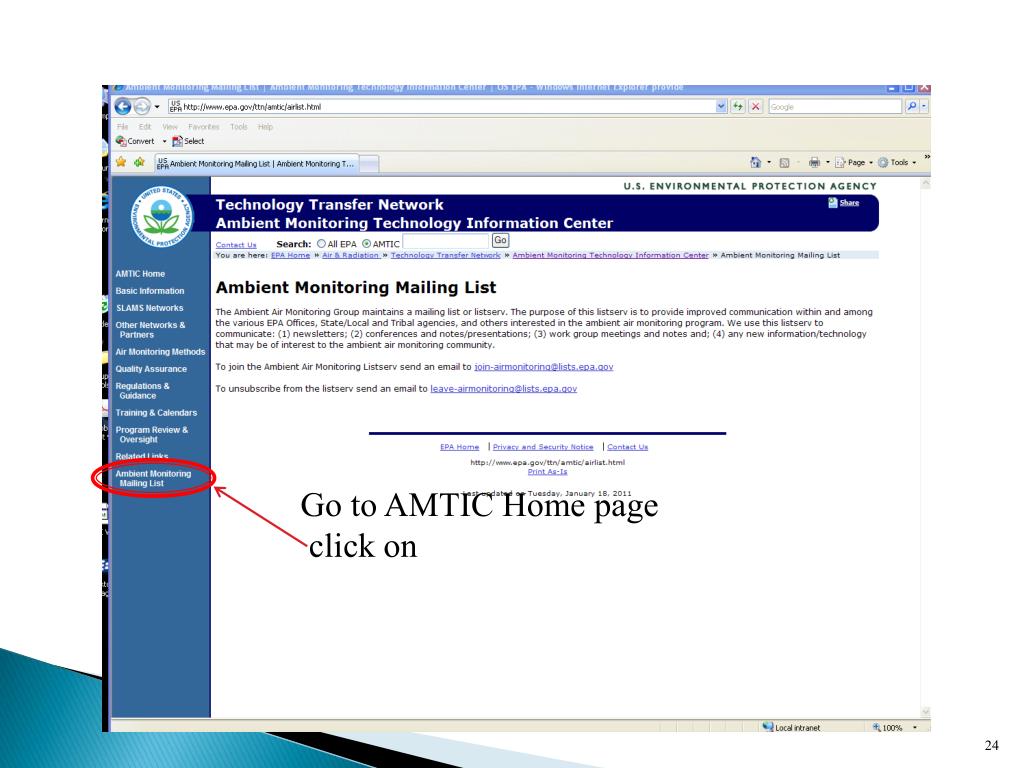Open Air & Radiation breadcrumb link
The image size is (1024, 768).
(351, 255)
